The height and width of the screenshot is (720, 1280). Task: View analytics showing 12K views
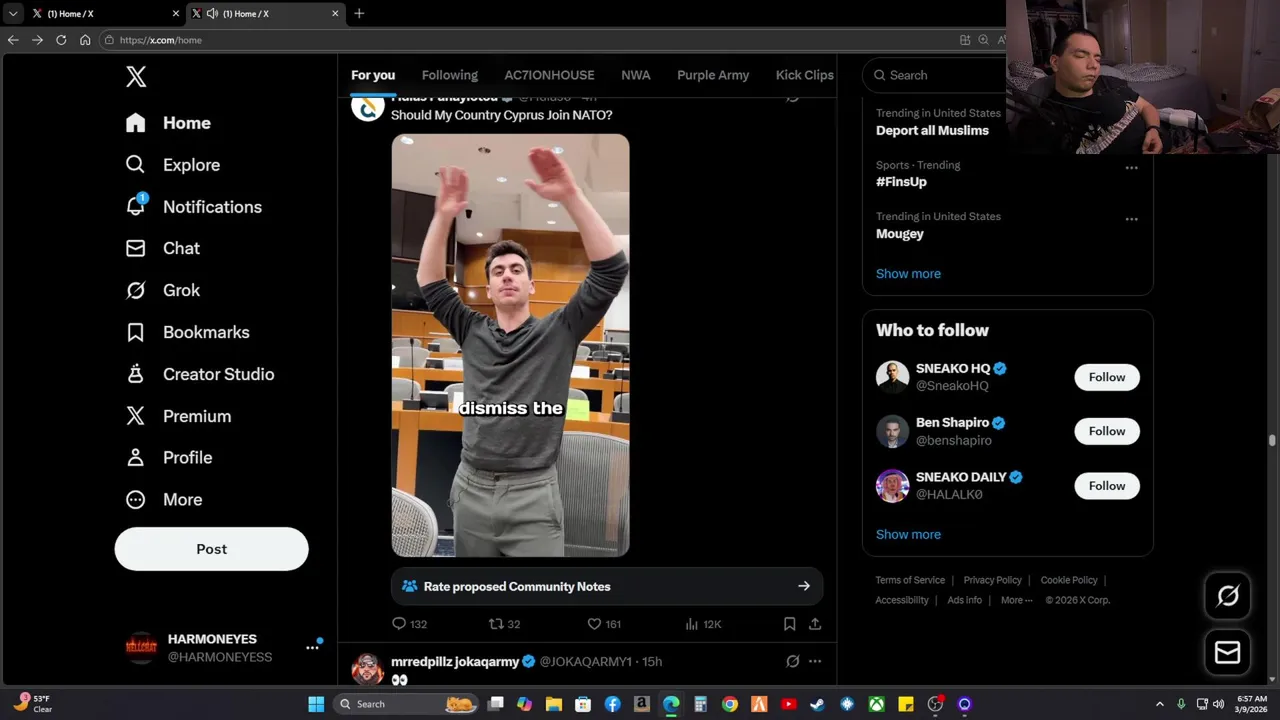click(x=703, y=624)
